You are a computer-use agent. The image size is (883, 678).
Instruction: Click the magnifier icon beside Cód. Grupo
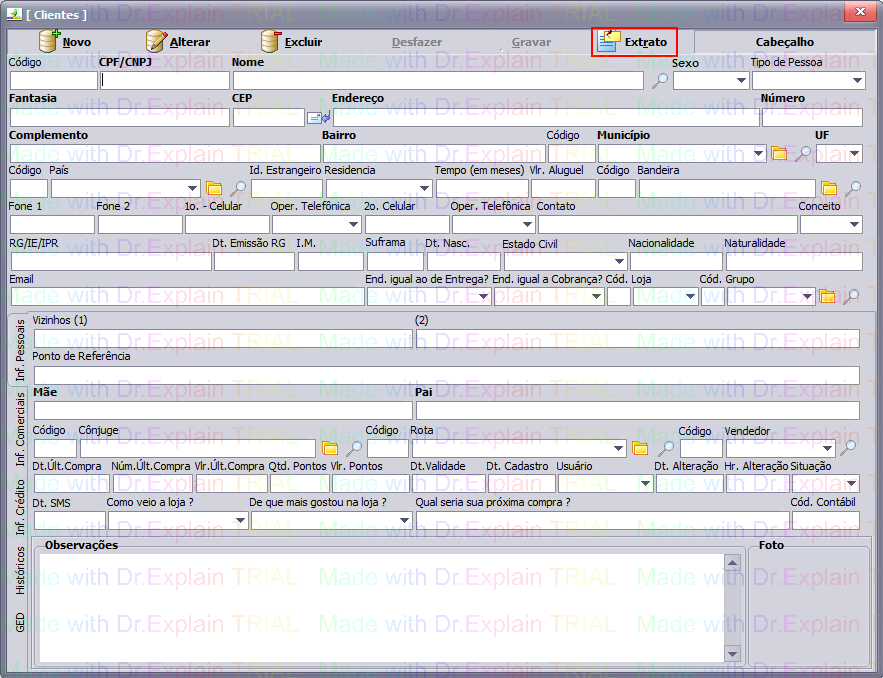tap(850, 296)
